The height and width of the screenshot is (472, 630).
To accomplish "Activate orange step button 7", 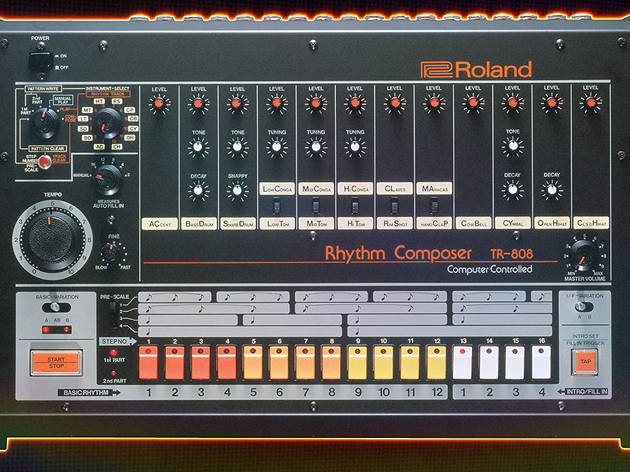I will click(x=305, y=363).
